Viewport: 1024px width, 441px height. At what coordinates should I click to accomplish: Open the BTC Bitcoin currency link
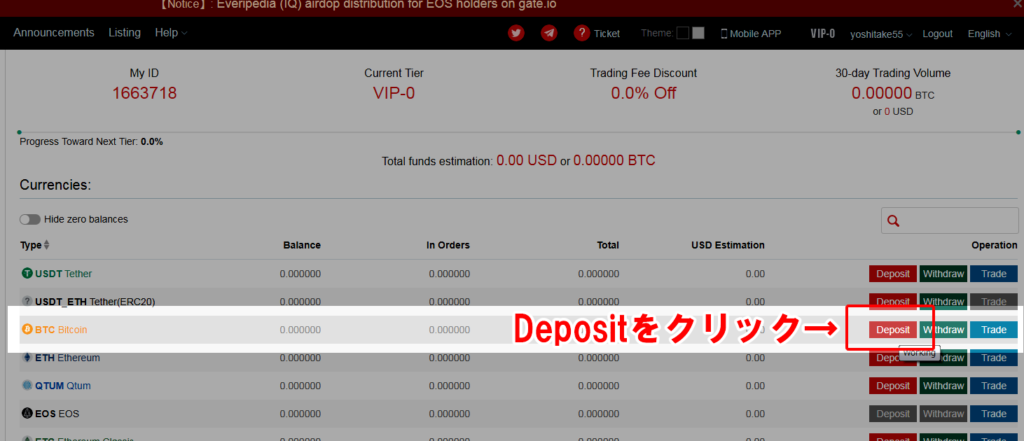tap(61, 330)
